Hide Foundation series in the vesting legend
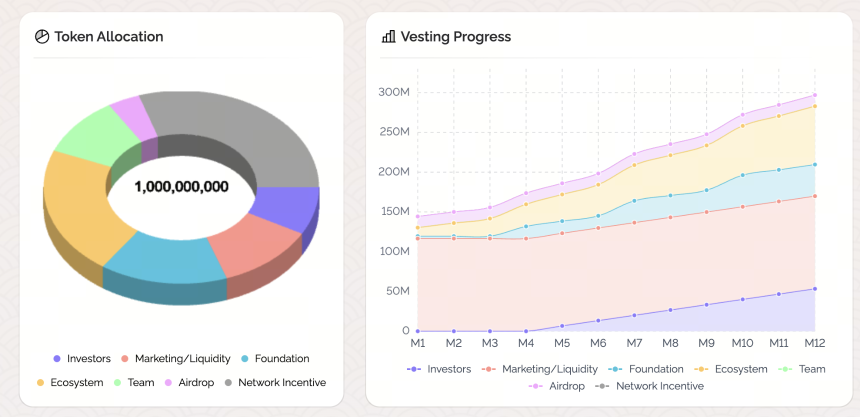The image size is (860, 417). tap(645, 369)
